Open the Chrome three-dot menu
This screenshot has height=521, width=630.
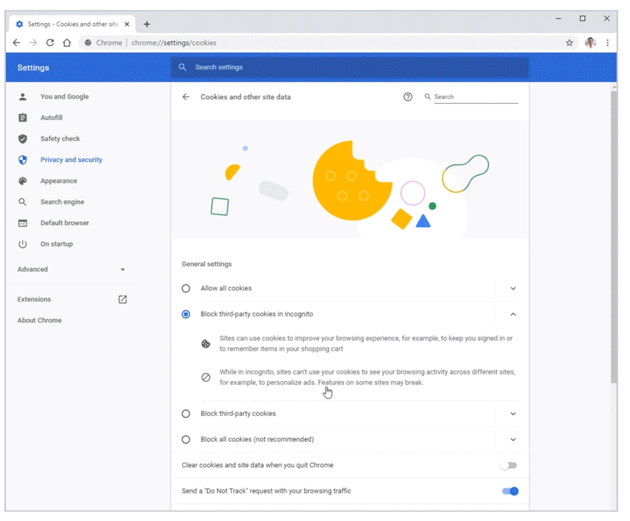(x=607, y=43)
